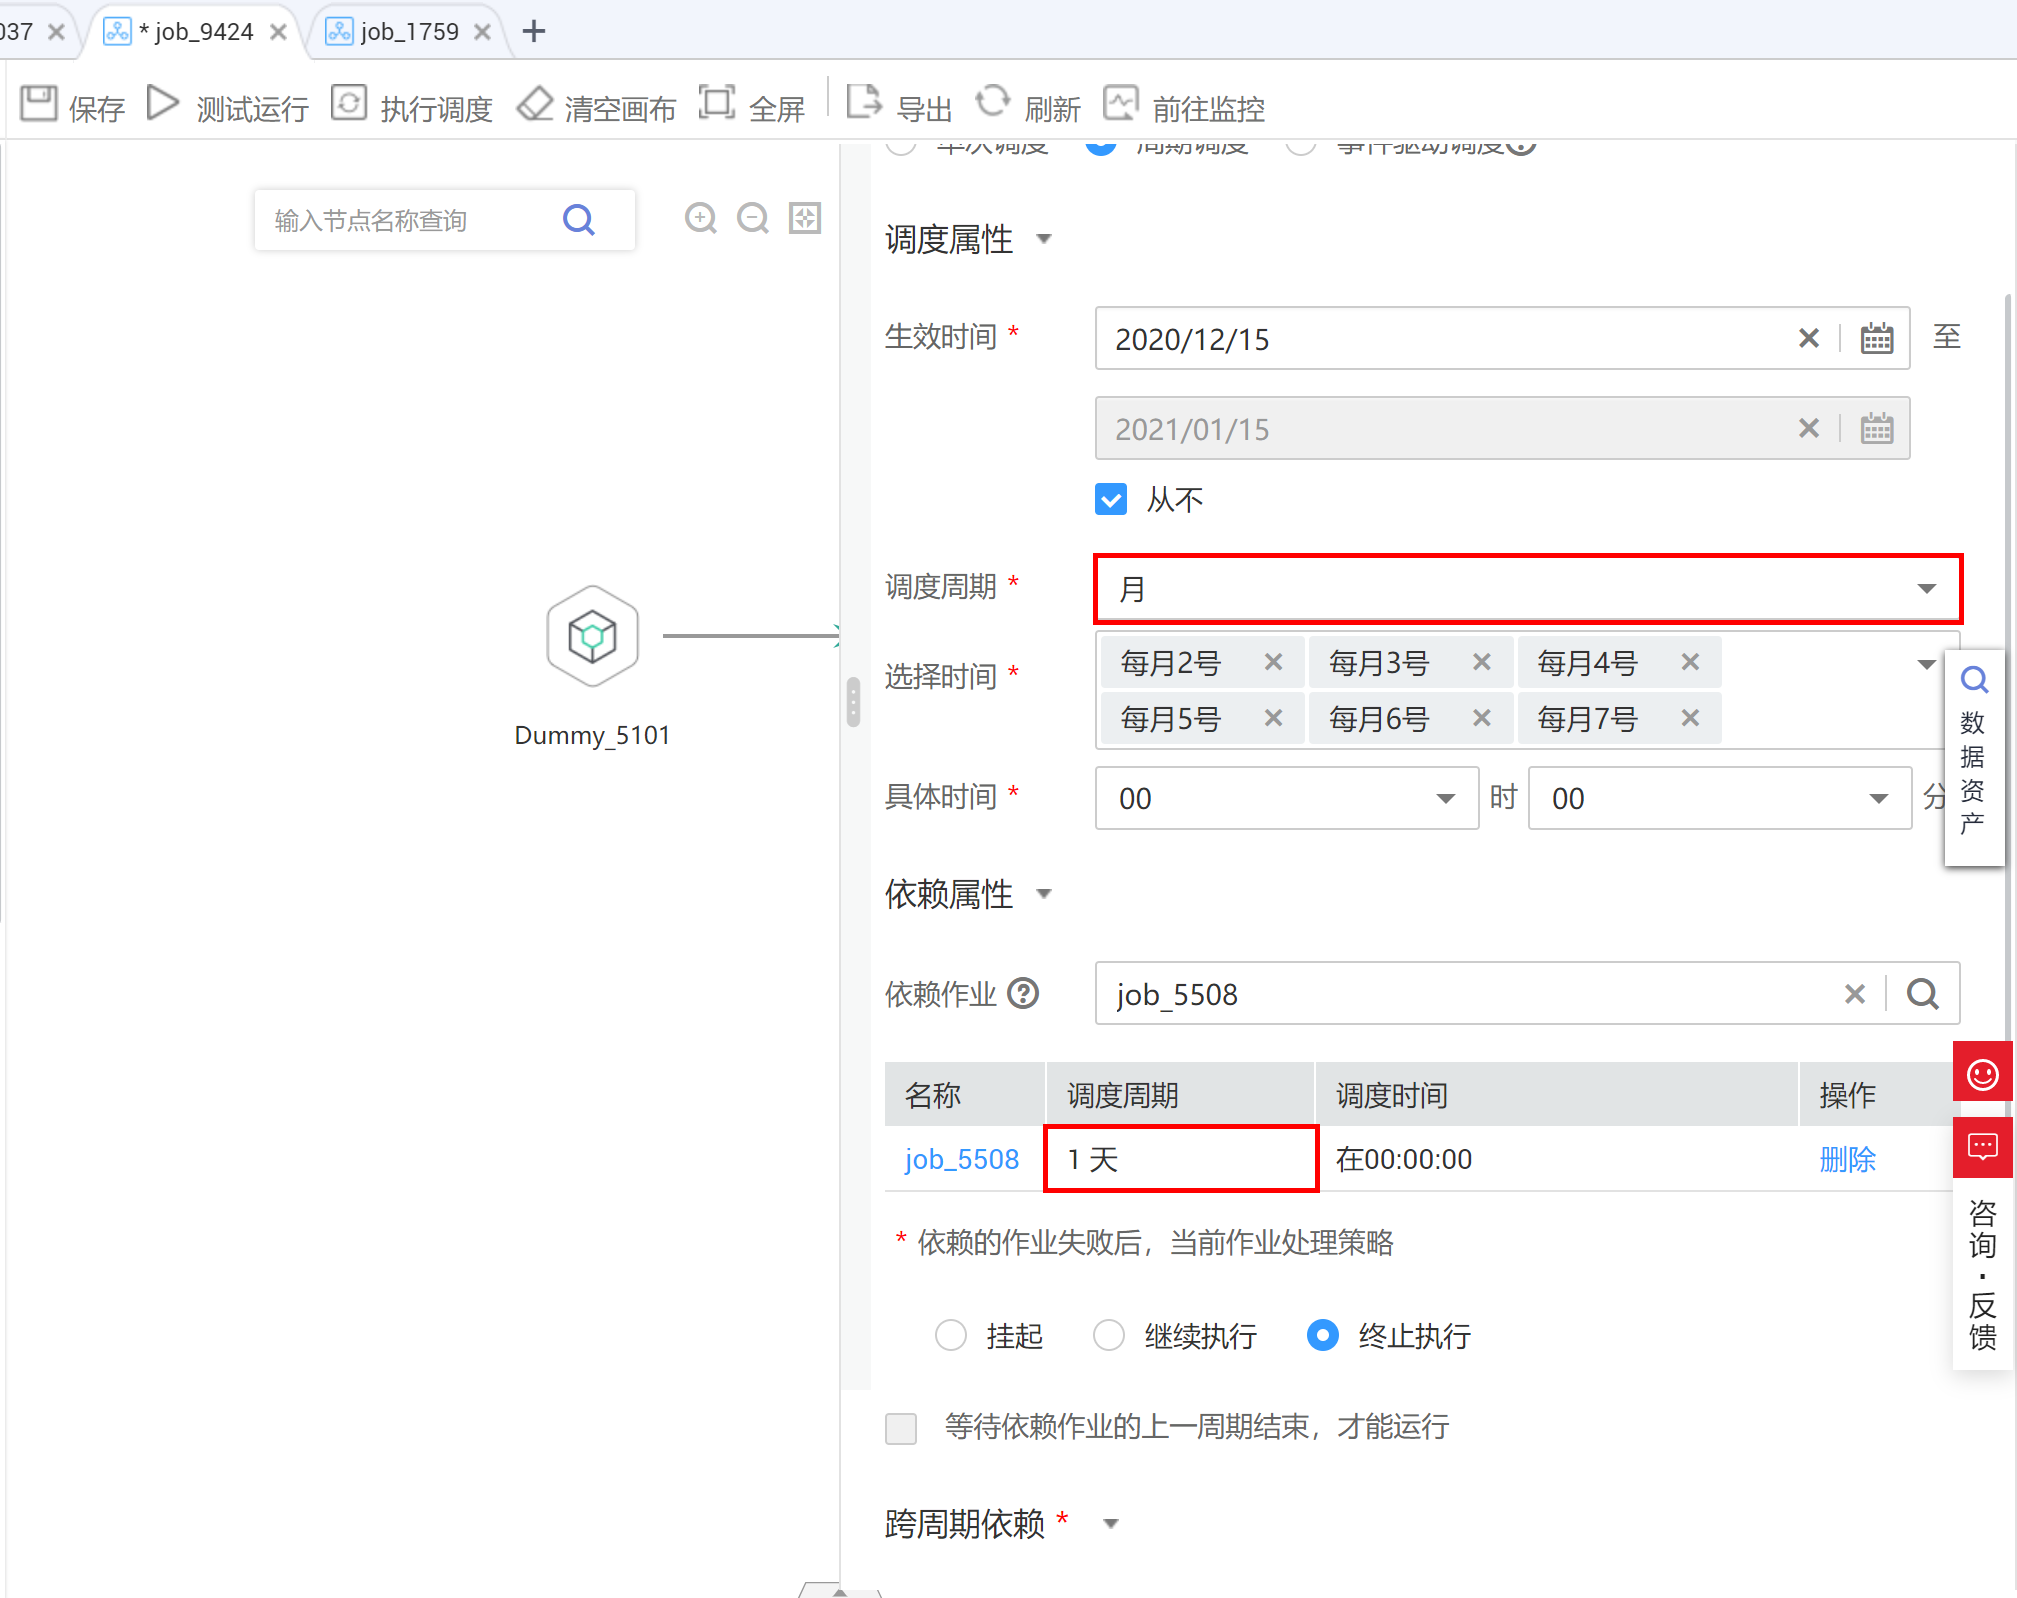Click search icon in dependency job field

[x=1922, y=994]
